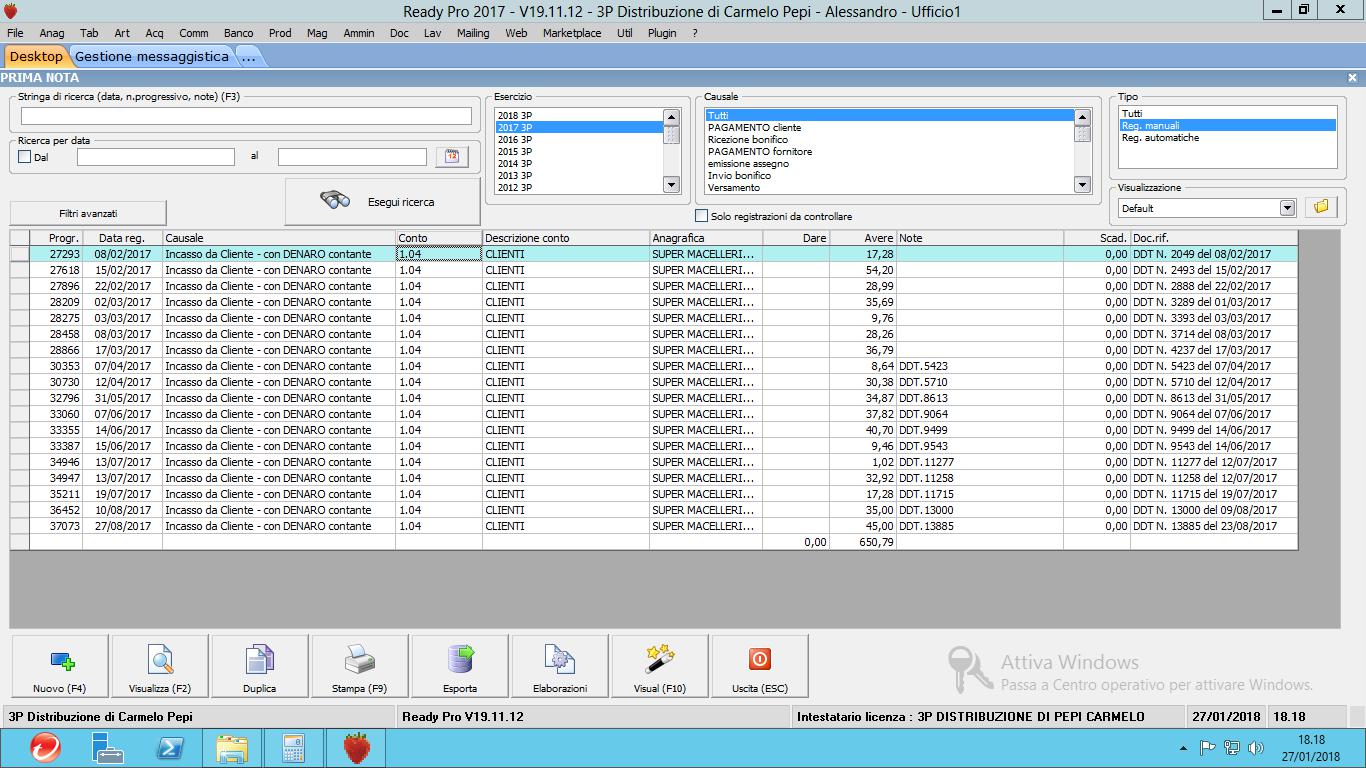The image size is (1366, 768).
Task: Click Avere value 54,20
Action: [863, 270]
